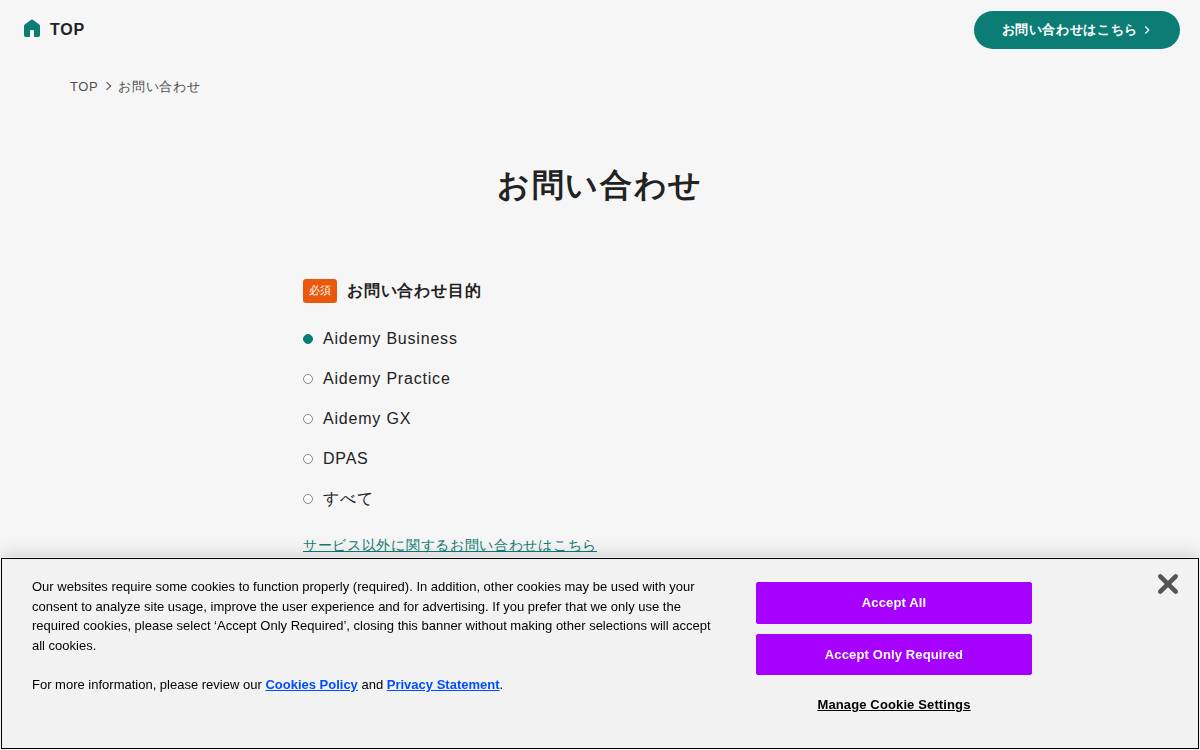Click the green home icon

coord(32,29)
